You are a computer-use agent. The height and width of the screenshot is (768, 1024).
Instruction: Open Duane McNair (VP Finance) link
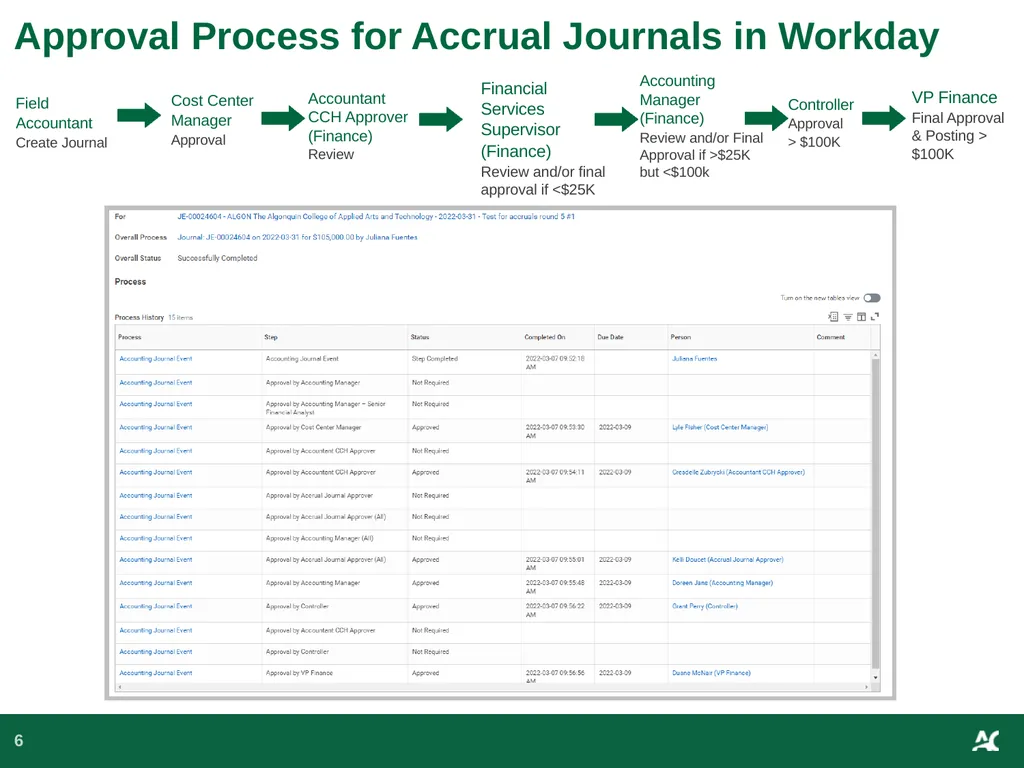click(711, 673)
